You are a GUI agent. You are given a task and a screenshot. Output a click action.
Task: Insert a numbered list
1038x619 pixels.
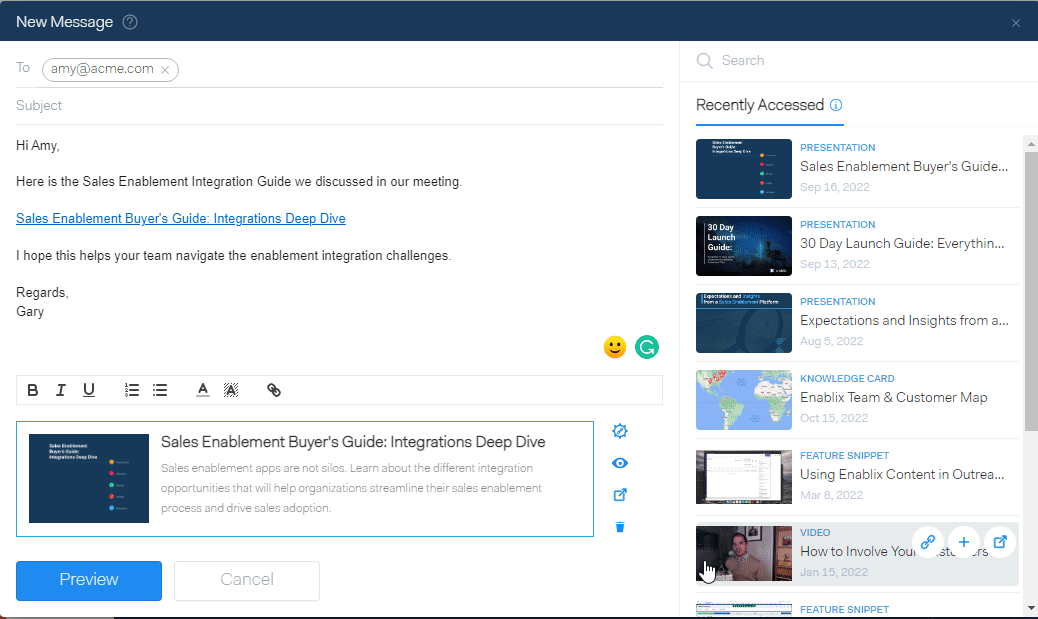click(x=132, y=390)
